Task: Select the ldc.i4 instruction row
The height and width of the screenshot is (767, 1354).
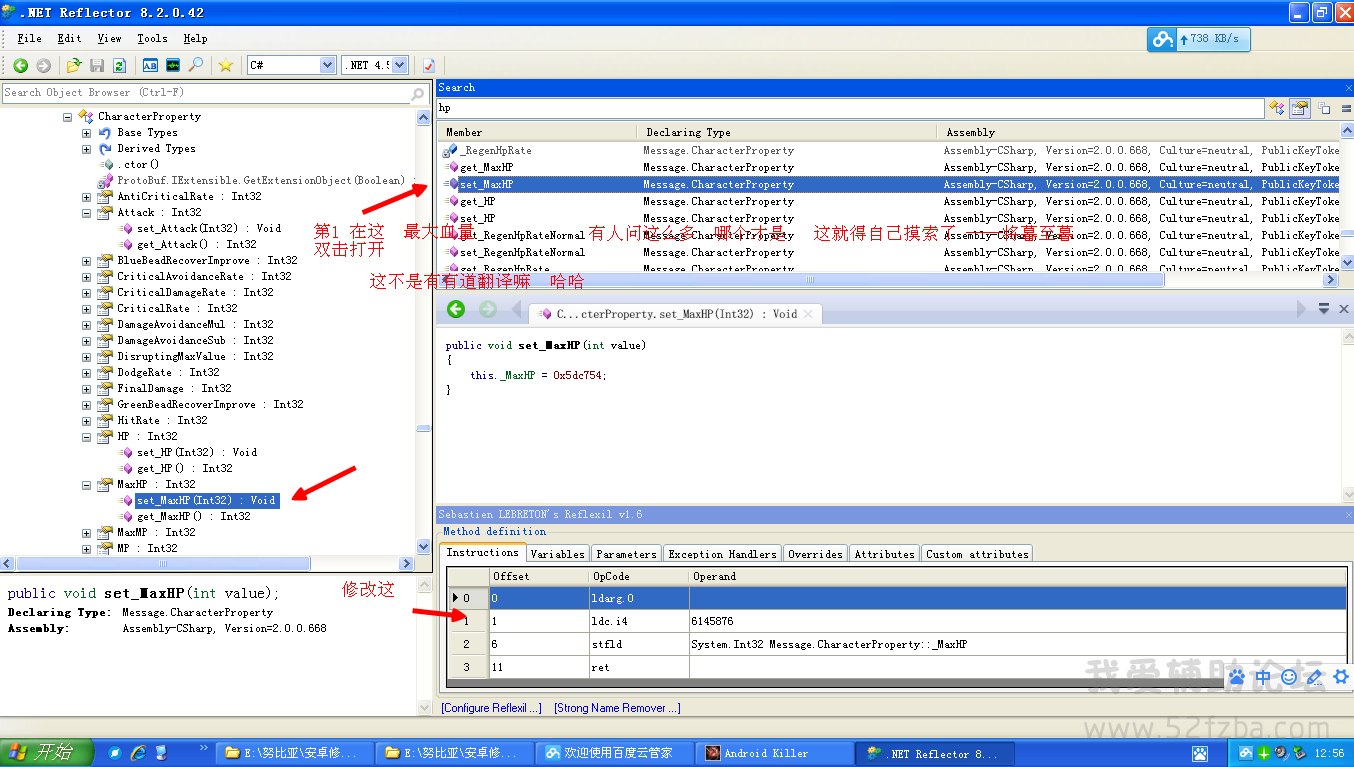Action: [897, 621]
